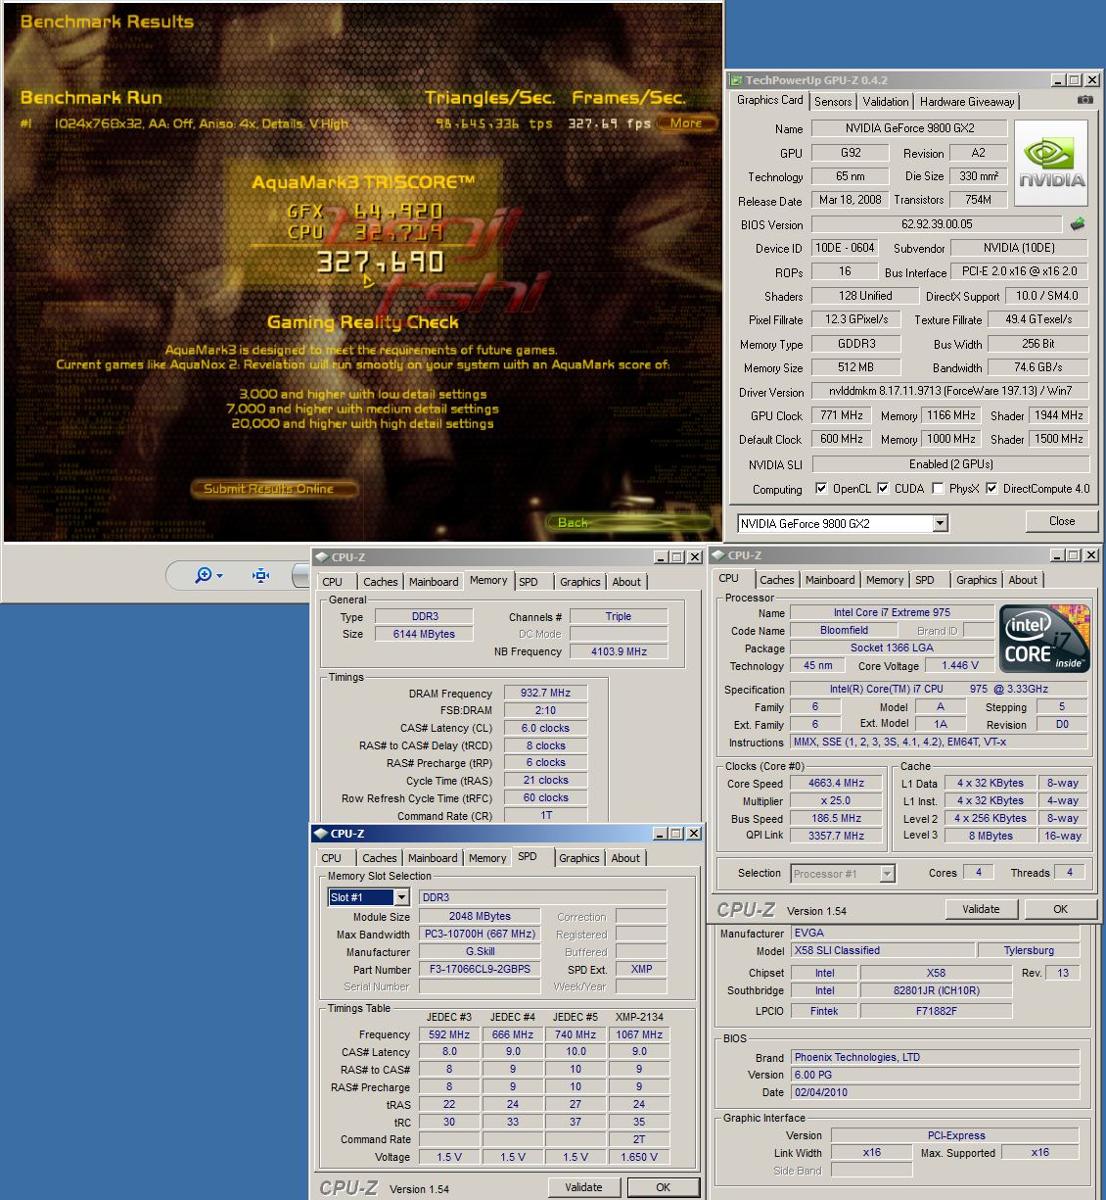
Task: Click the Multiplier x 25.0 value
Action: (x=836, y=801)
